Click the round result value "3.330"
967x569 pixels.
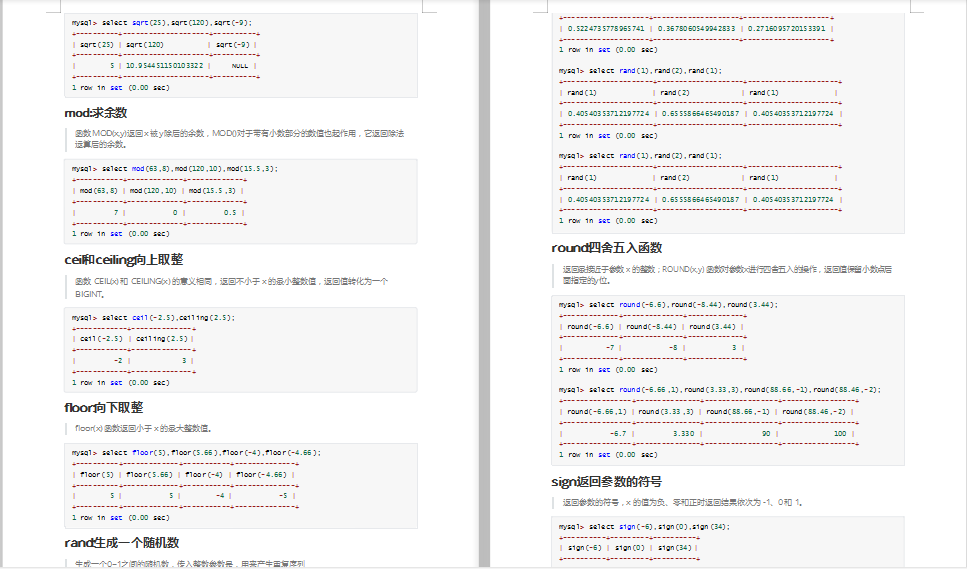683,434
